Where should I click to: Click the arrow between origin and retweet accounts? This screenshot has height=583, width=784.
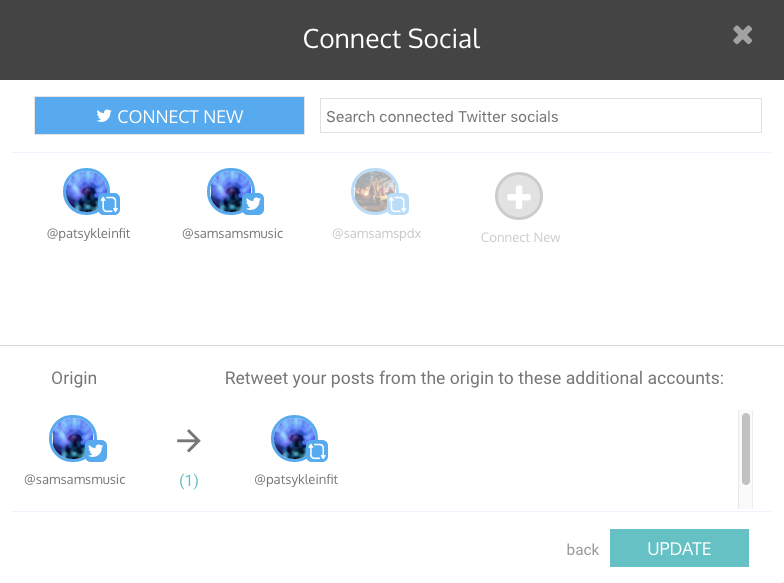tap(188, 440)
